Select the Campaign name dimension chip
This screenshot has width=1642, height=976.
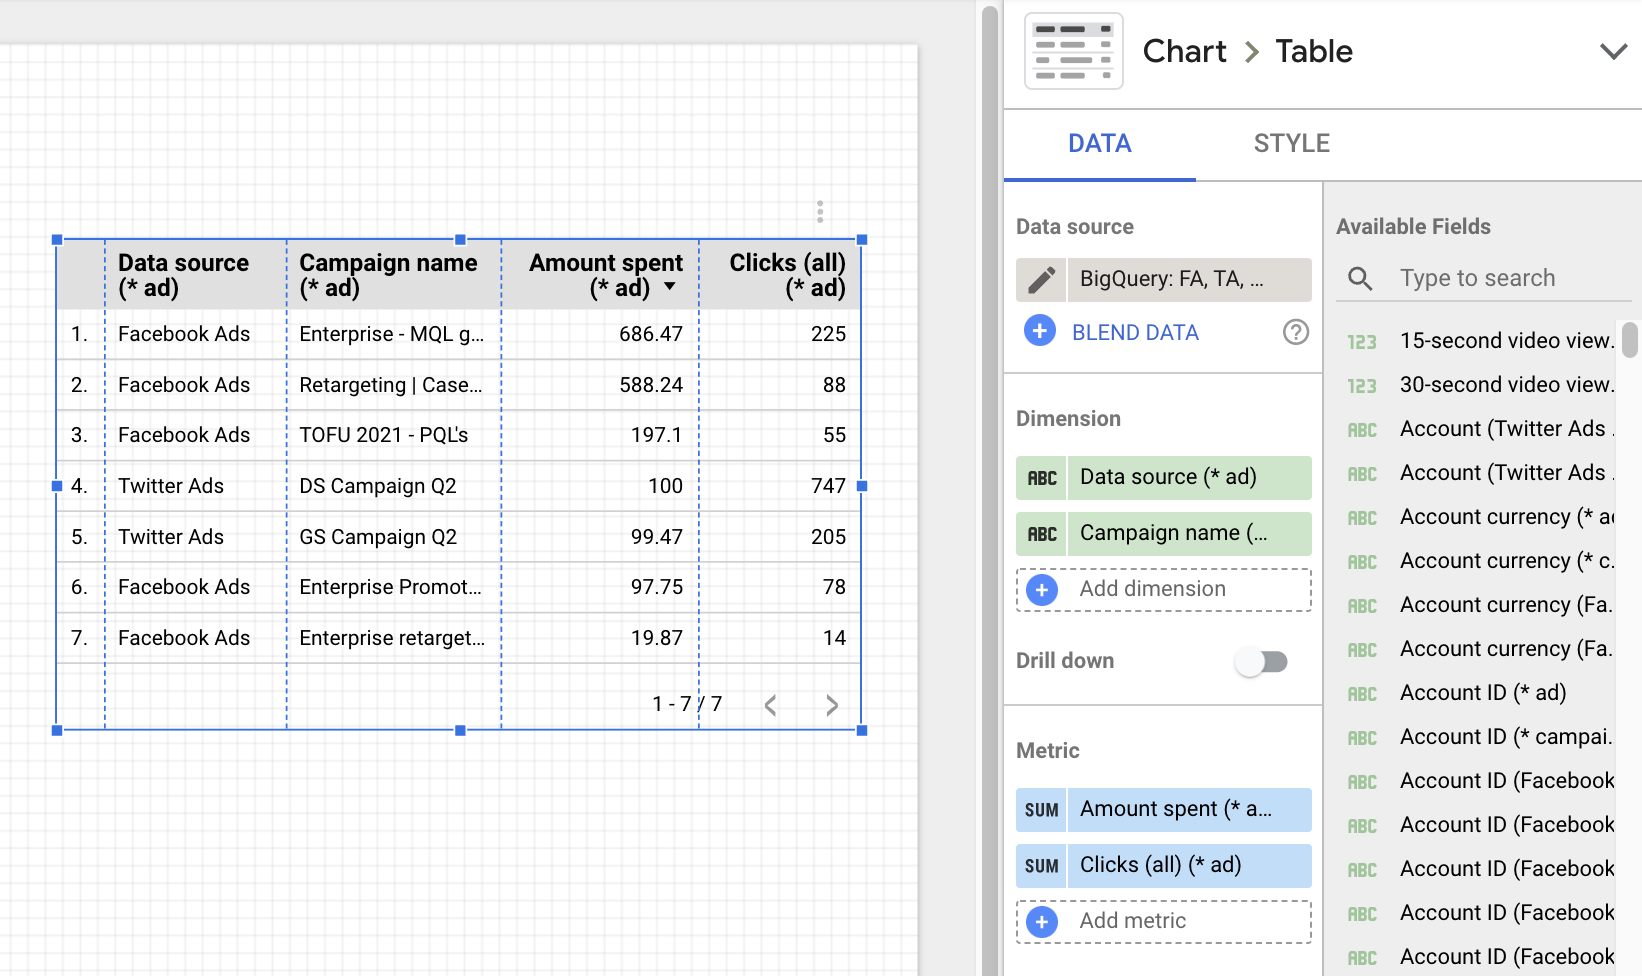[1188, 534]
